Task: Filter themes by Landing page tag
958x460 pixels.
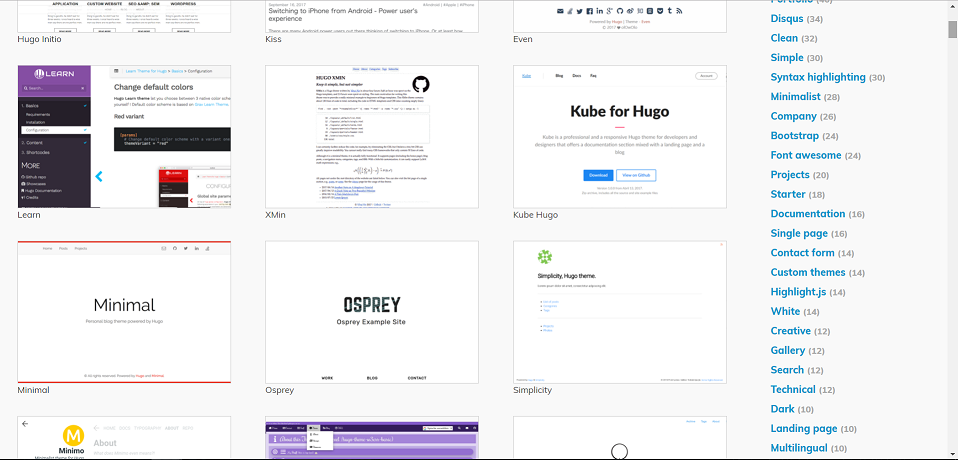Action: pos(804,429)
